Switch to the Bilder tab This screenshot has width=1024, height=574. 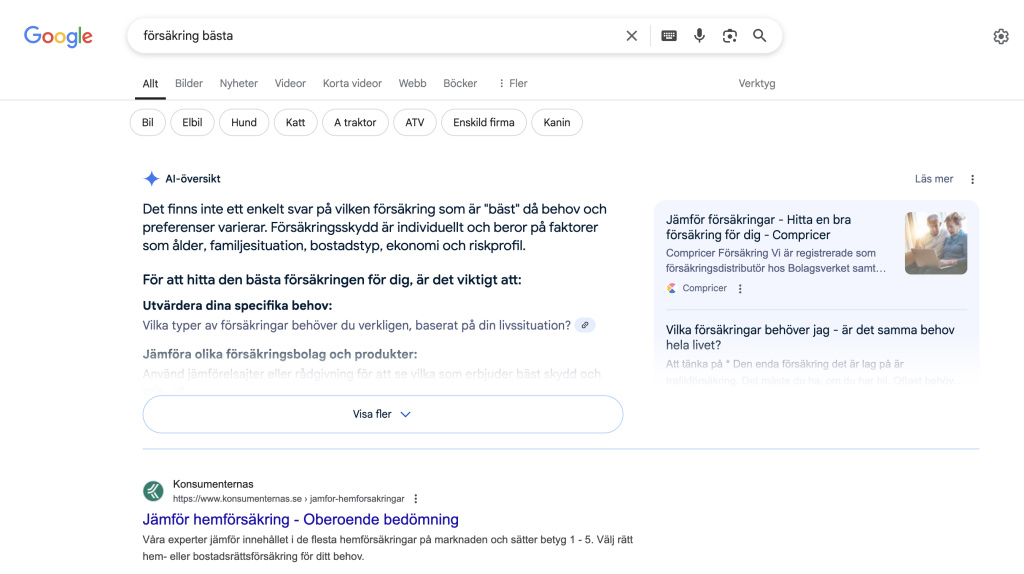pos(189,84)
